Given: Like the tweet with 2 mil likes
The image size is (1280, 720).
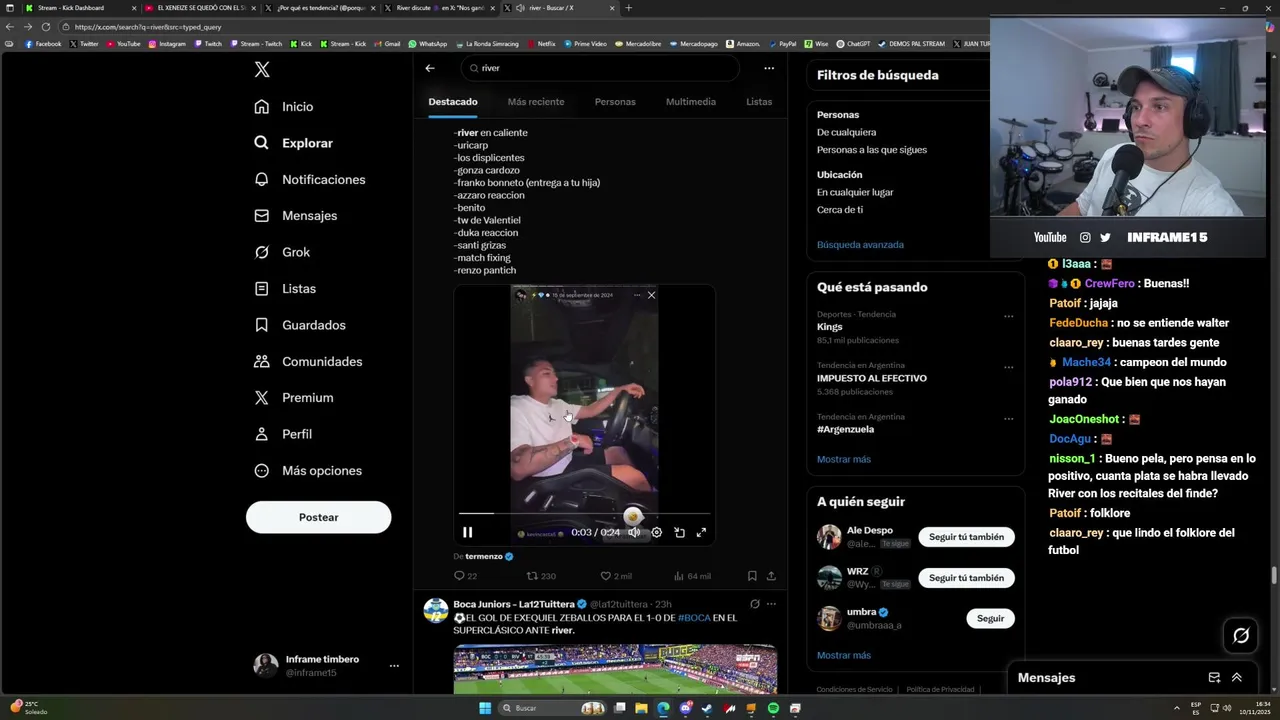Looking at the screenshot, I should click(616, 576).
